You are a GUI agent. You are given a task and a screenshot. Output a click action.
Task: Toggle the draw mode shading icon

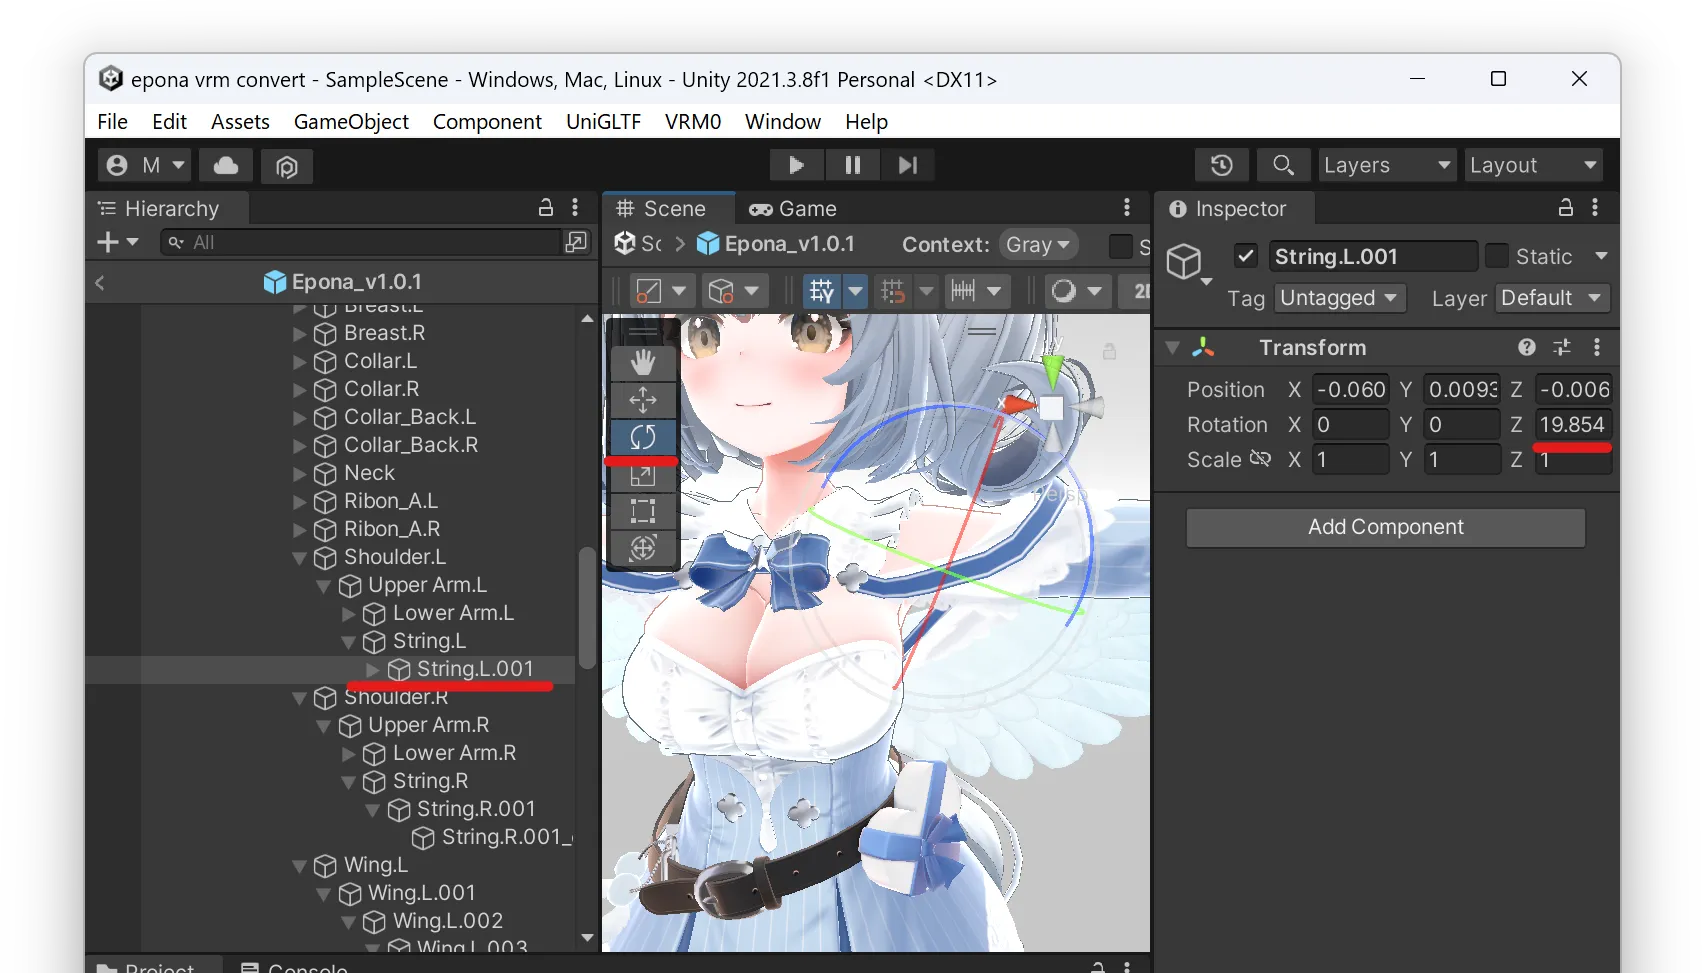(x=1064, y=291)
